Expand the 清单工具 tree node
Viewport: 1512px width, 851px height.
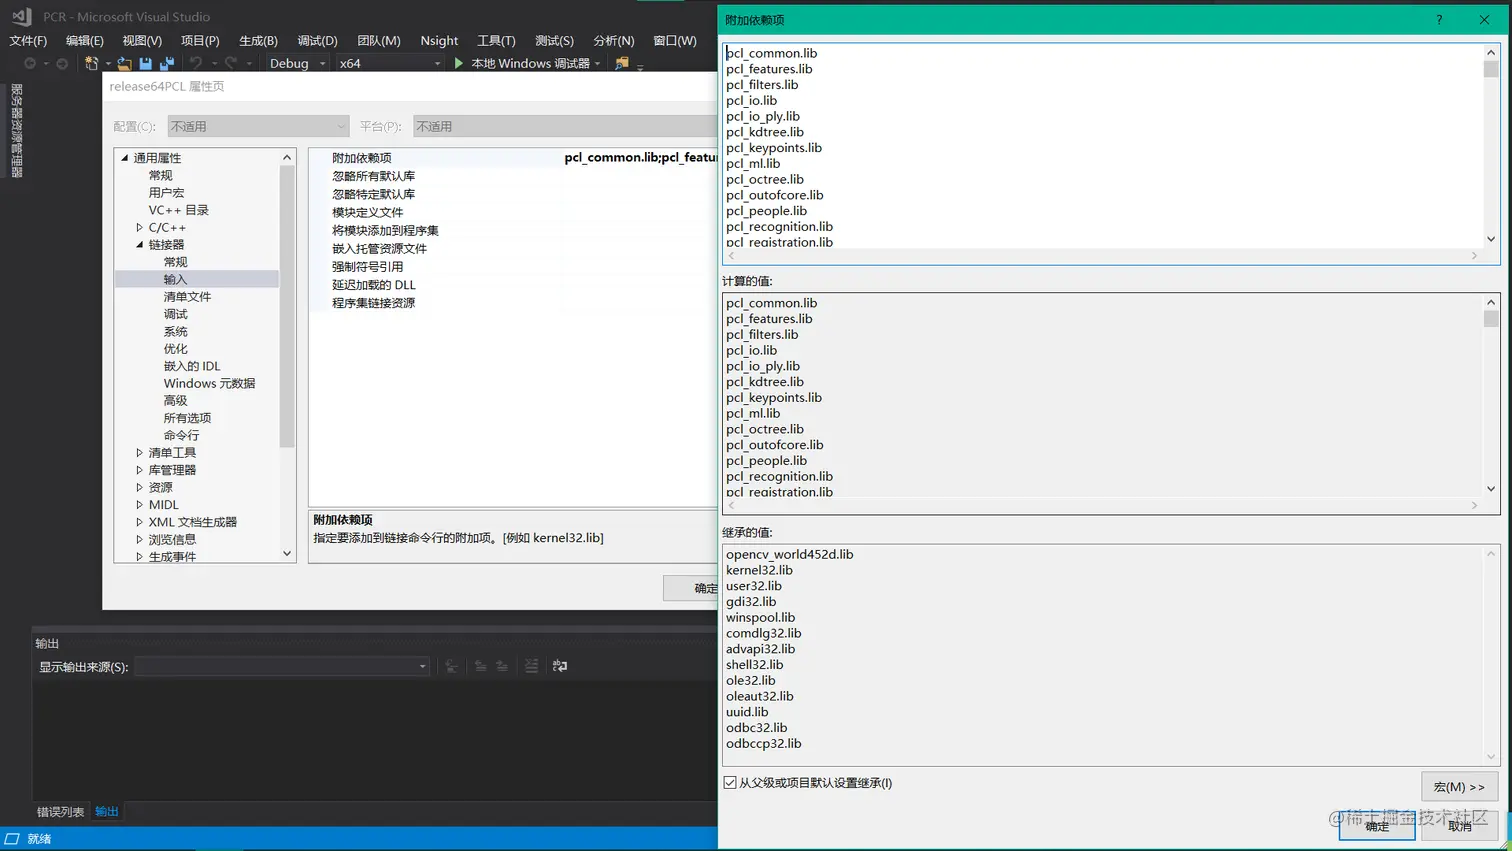pyautogui.click(x=140, y=452)
